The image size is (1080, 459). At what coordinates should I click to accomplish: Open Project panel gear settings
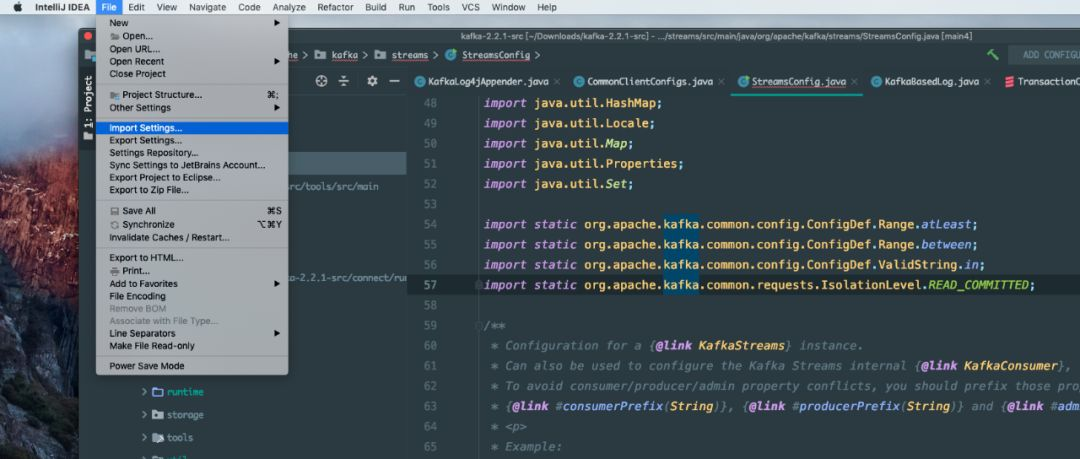[372, 81]
